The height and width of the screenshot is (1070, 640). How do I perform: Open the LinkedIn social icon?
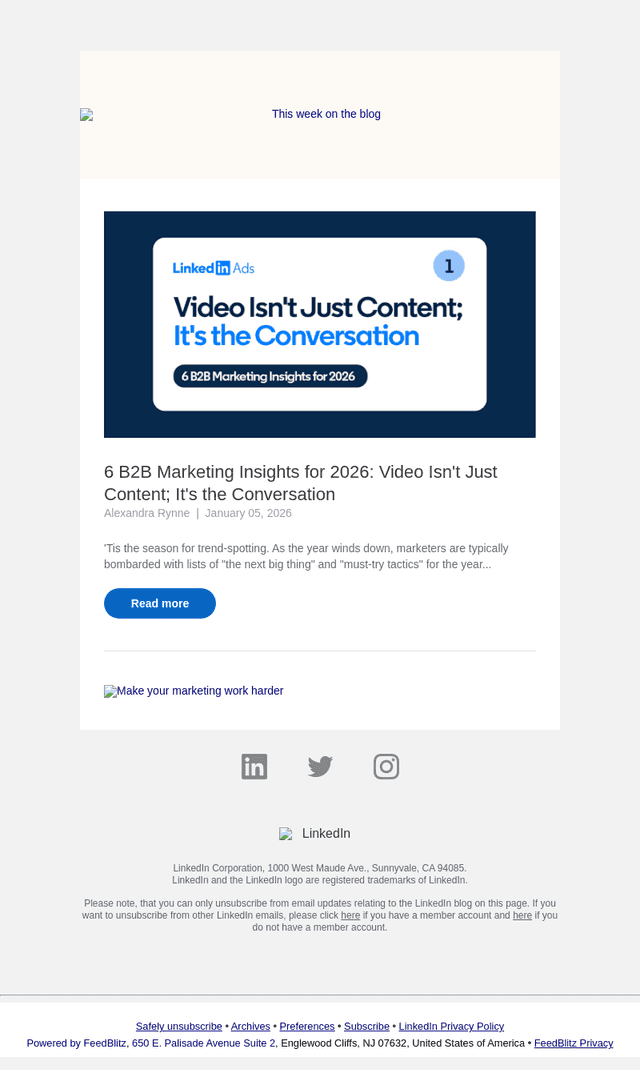coord(254,766)
